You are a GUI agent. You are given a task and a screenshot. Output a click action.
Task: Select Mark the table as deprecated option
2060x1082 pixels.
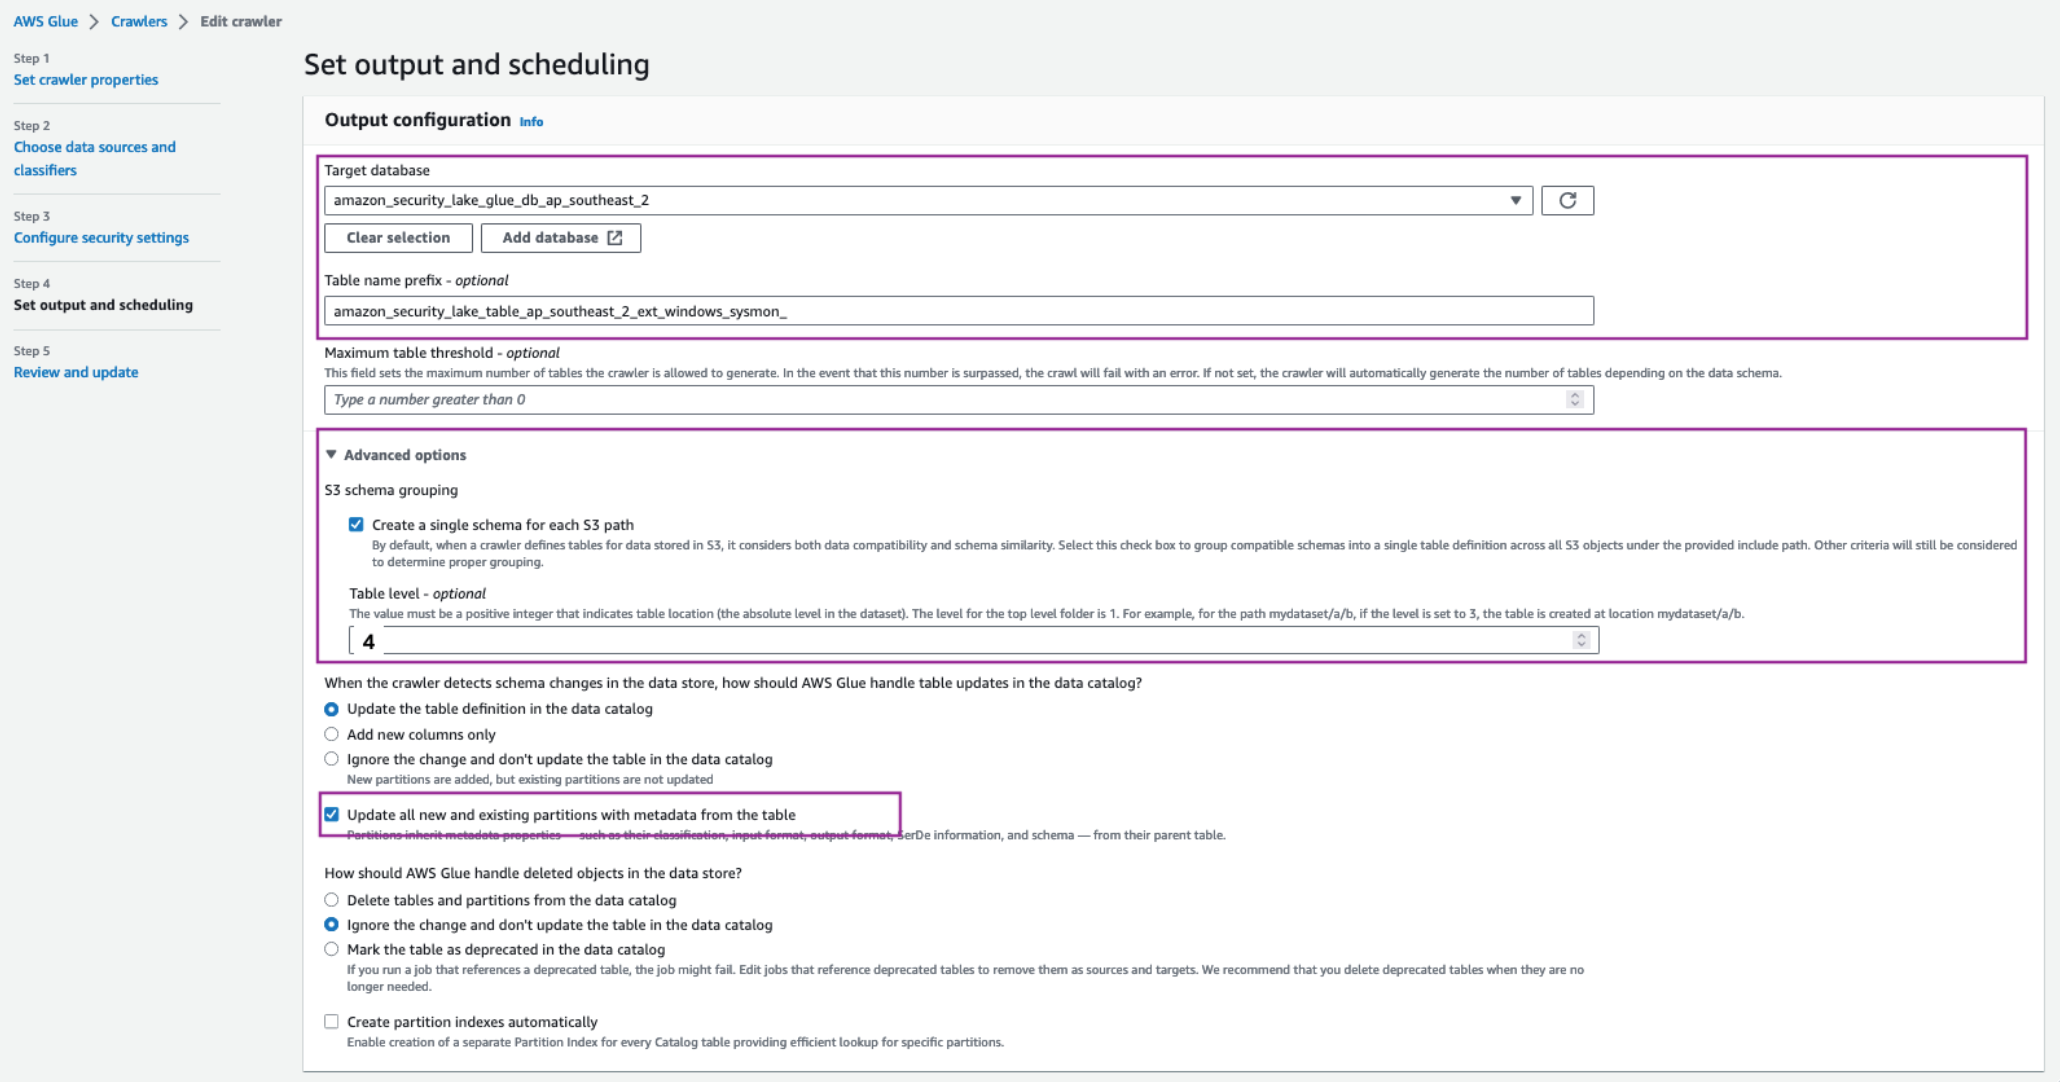(331, 948)
